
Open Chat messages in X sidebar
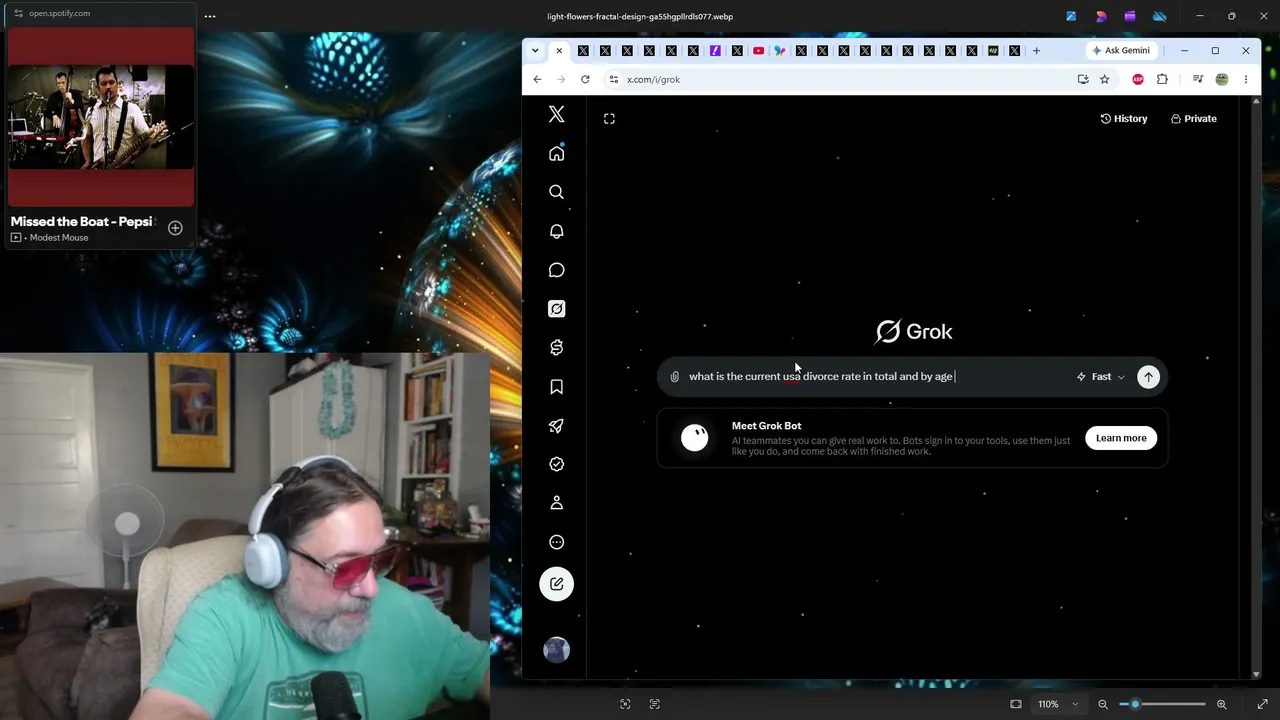(x=557, y=270)
